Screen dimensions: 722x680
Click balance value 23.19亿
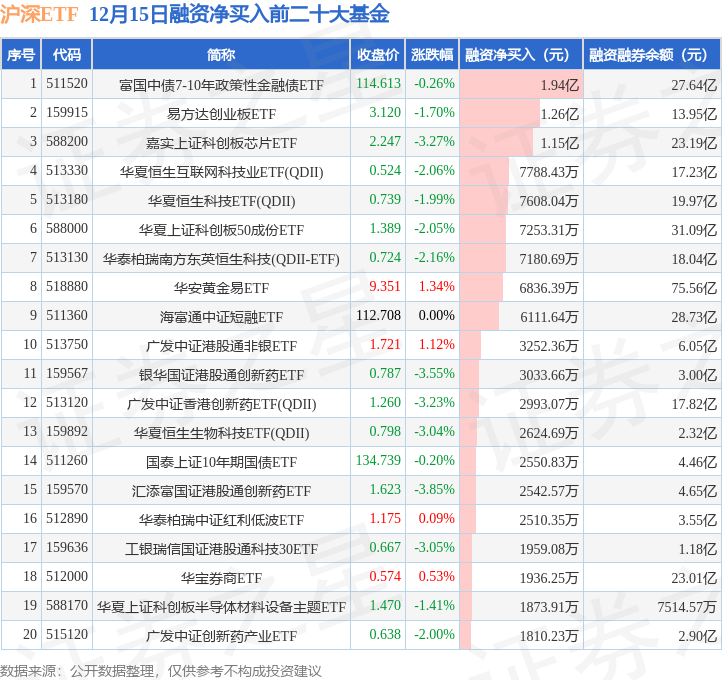pyautogui.click(x=694, y=143)
